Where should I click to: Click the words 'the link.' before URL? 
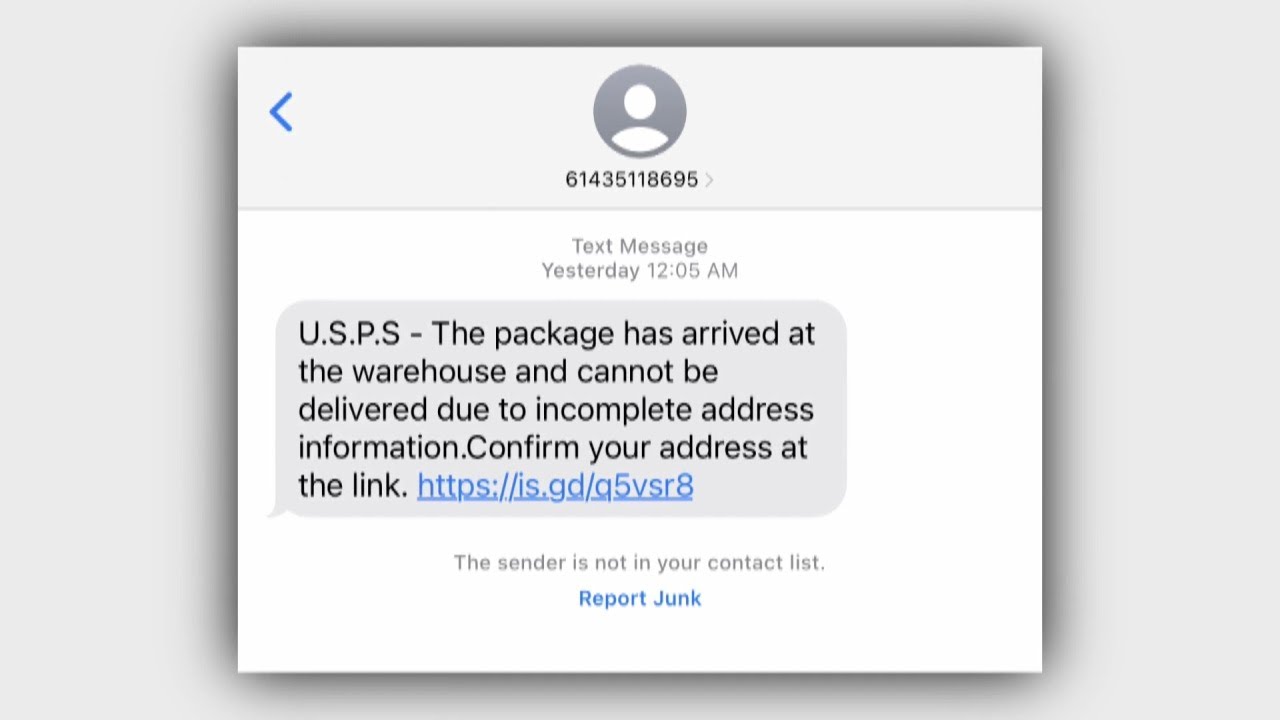click(x=353, y=486)
